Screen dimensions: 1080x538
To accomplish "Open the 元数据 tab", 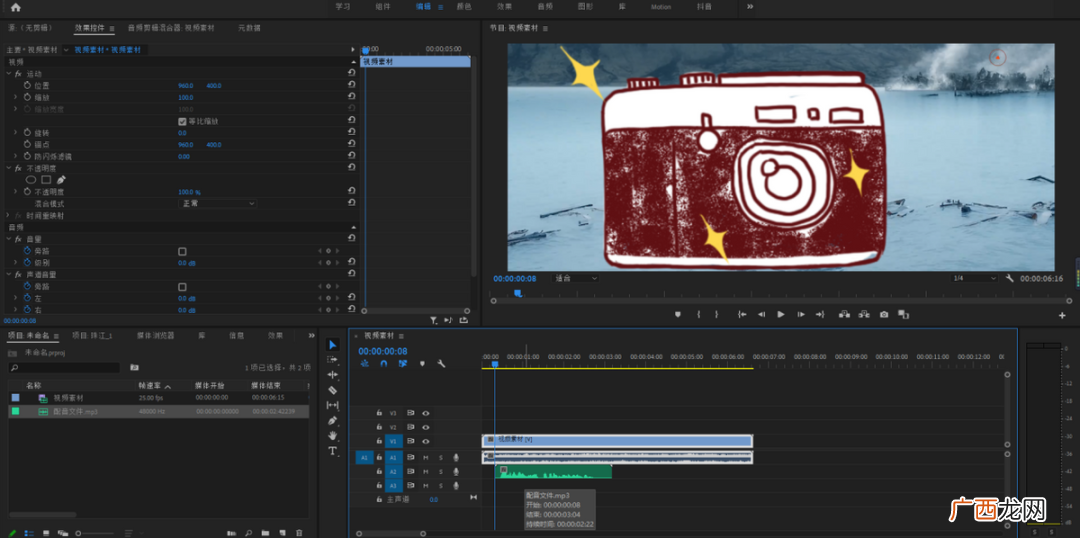I will pos(249,28).
